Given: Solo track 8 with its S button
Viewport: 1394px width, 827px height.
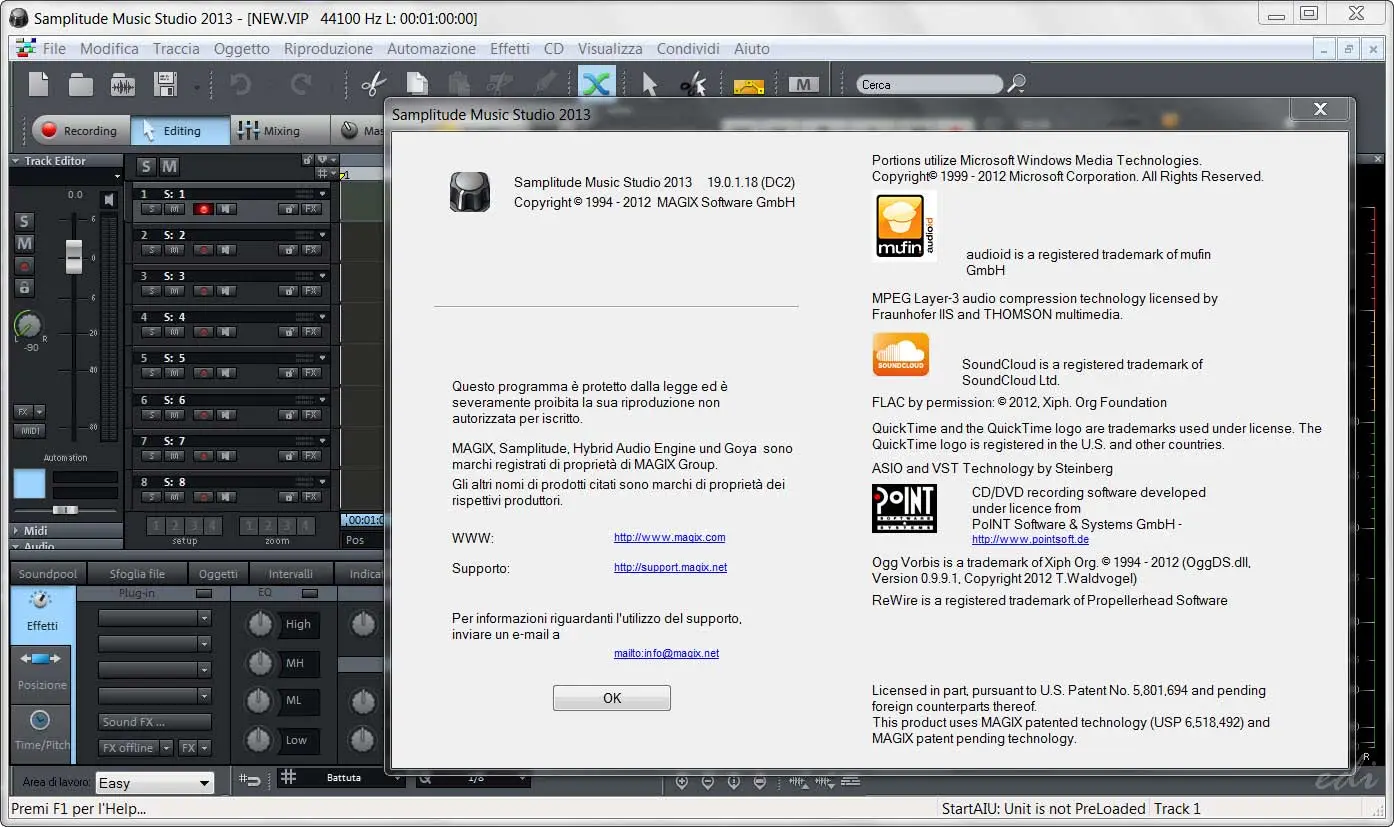Looking at the screenshot, I should [x=150, y=497].
